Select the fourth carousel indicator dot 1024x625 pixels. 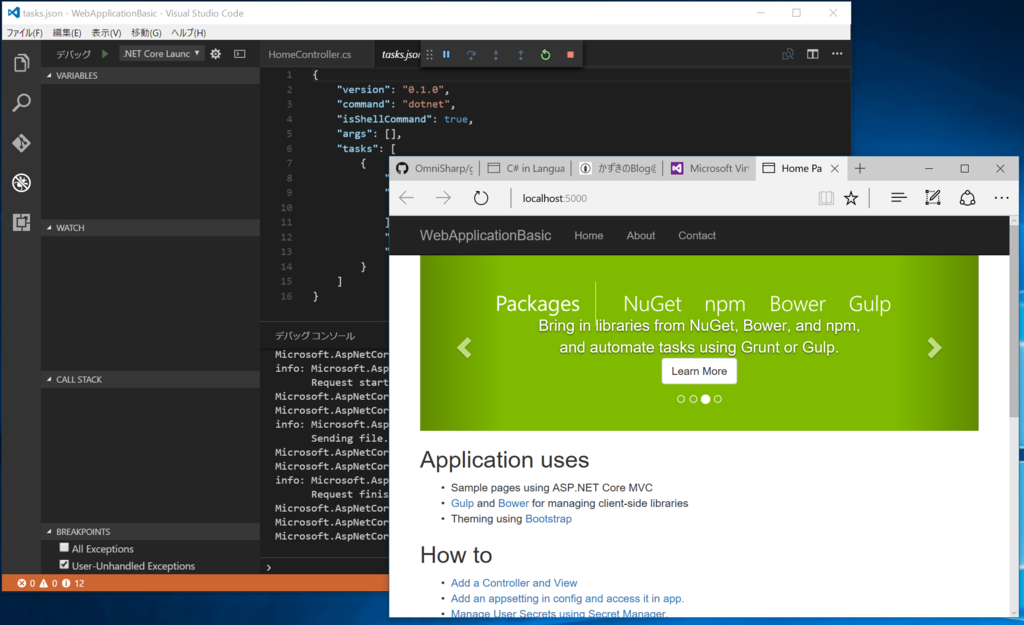click(x=718, y=399)
